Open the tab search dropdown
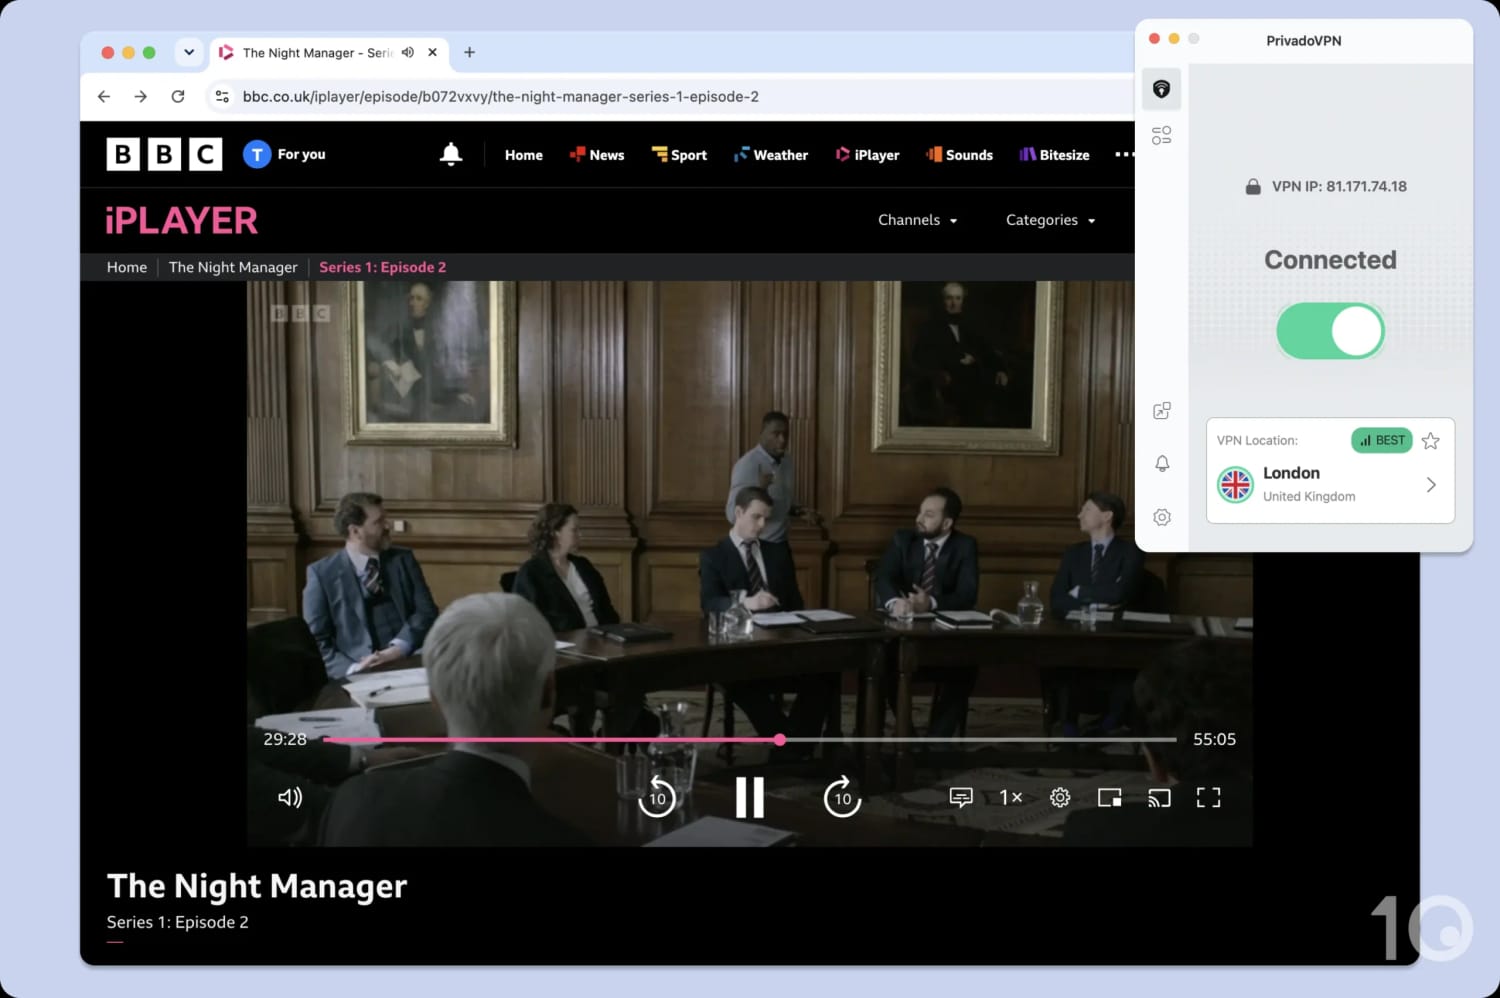 coord(189,52)
